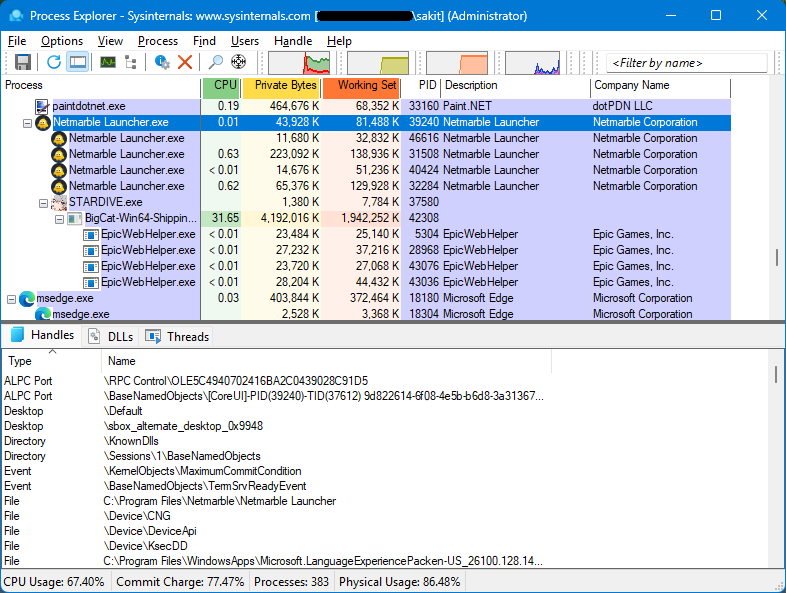The width and height of the screenshot is (786, 593).
Task: Open the System Information graph icon
Action: [x=108, y=62]
